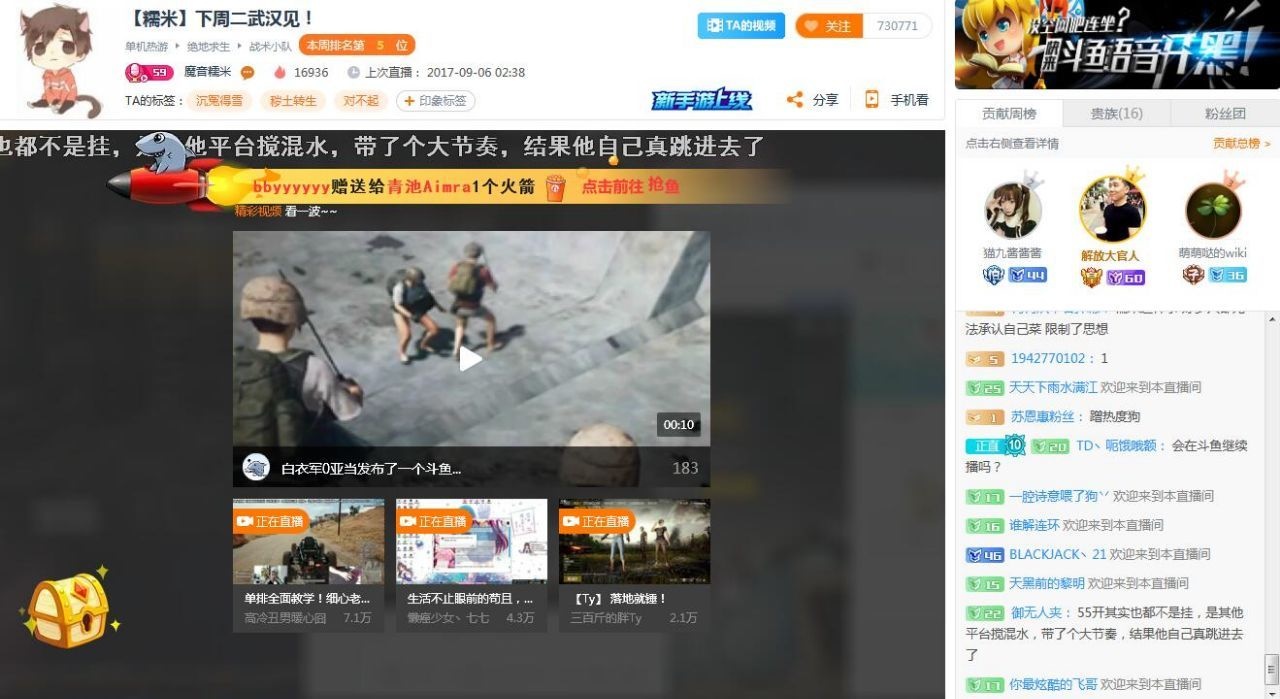Click 解放大官人's avatar in contribution ranking
This screenshot has width=1280, height=699.
point(1112,210)
